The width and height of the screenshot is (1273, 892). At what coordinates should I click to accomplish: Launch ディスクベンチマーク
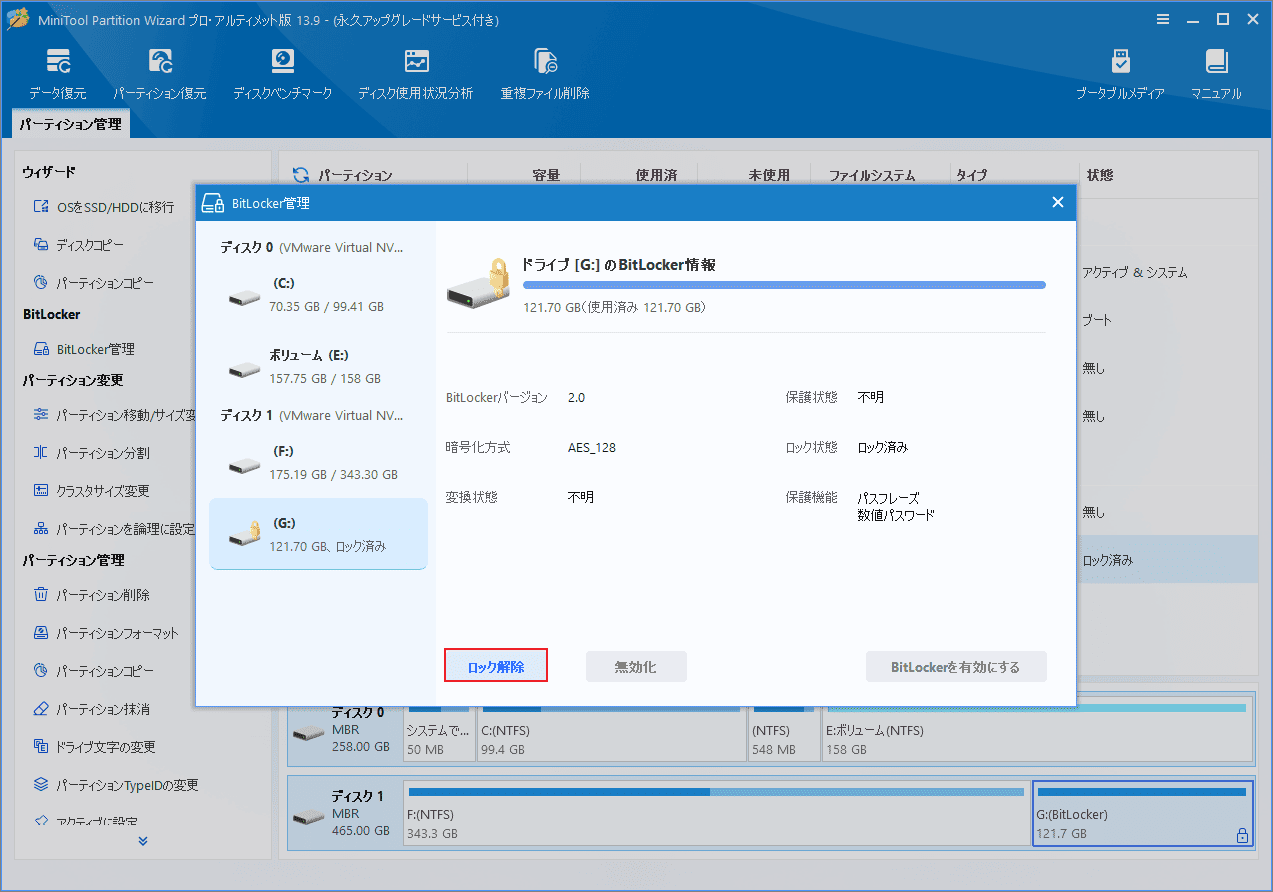coord(283,74)
